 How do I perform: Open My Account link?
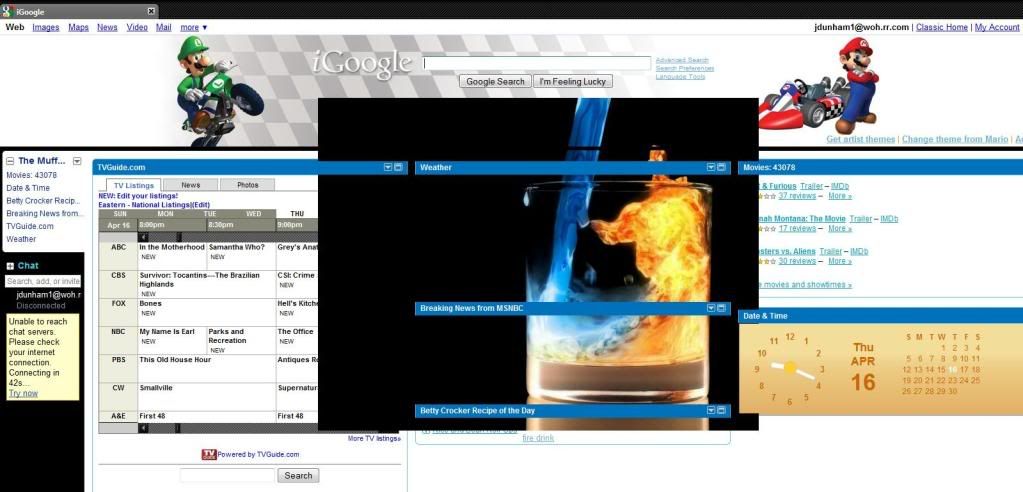coord(996,27)
